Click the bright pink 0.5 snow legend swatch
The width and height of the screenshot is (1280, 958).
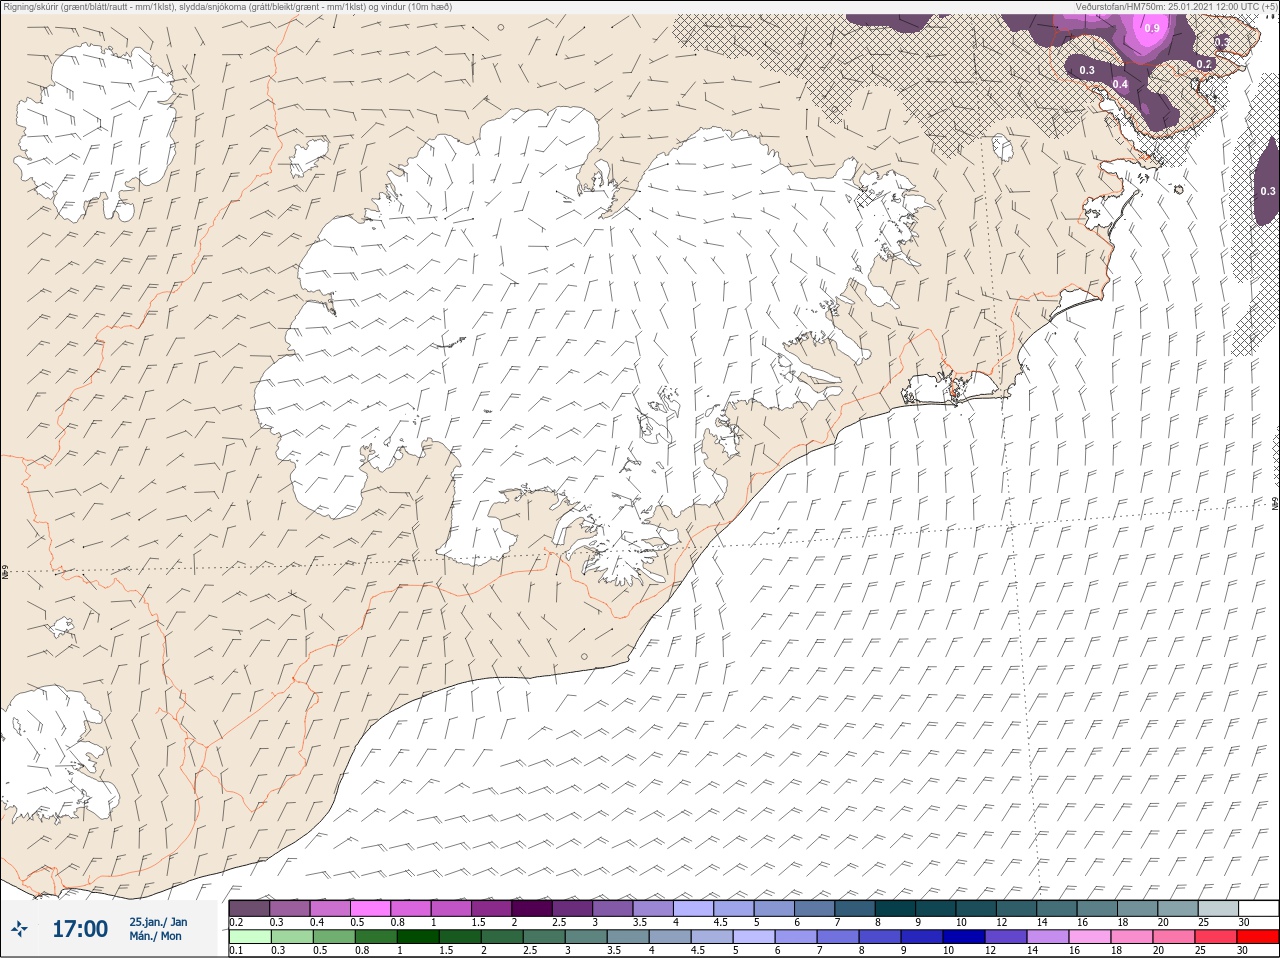click(370, 908)
